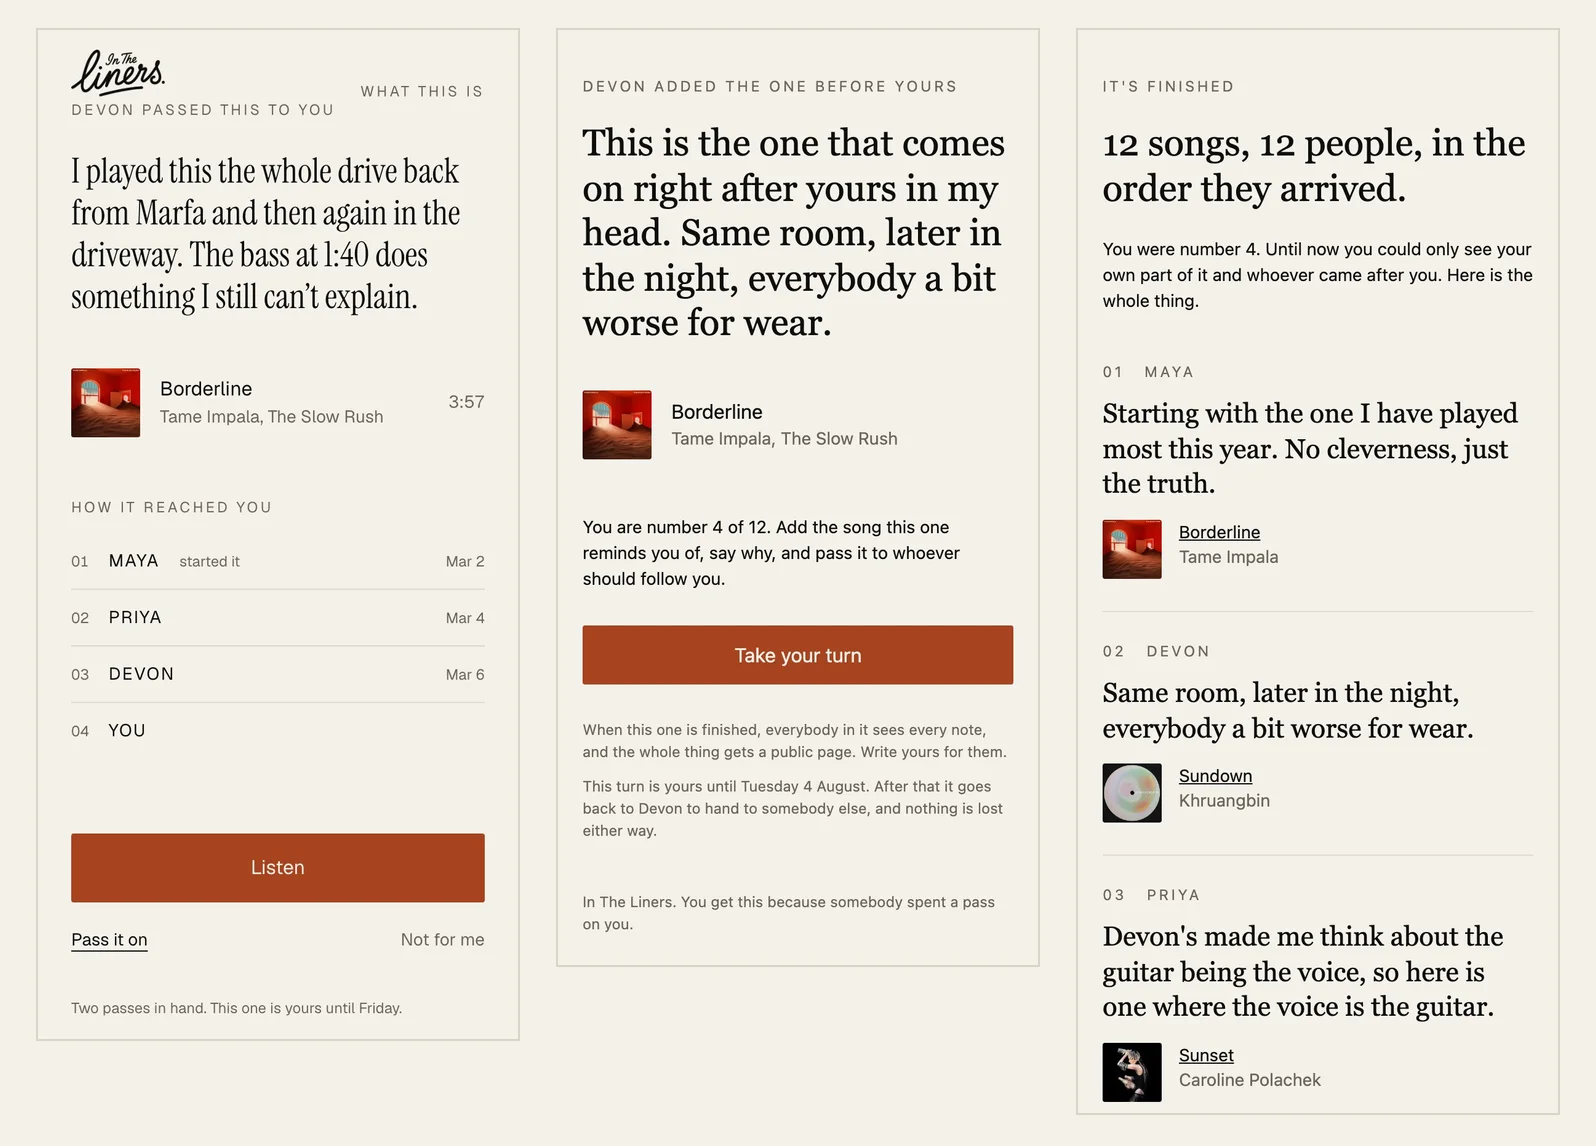1596x1146 pixels.
Task: Click the This turn is yours until Tuesday note
Action: [793, 808]
